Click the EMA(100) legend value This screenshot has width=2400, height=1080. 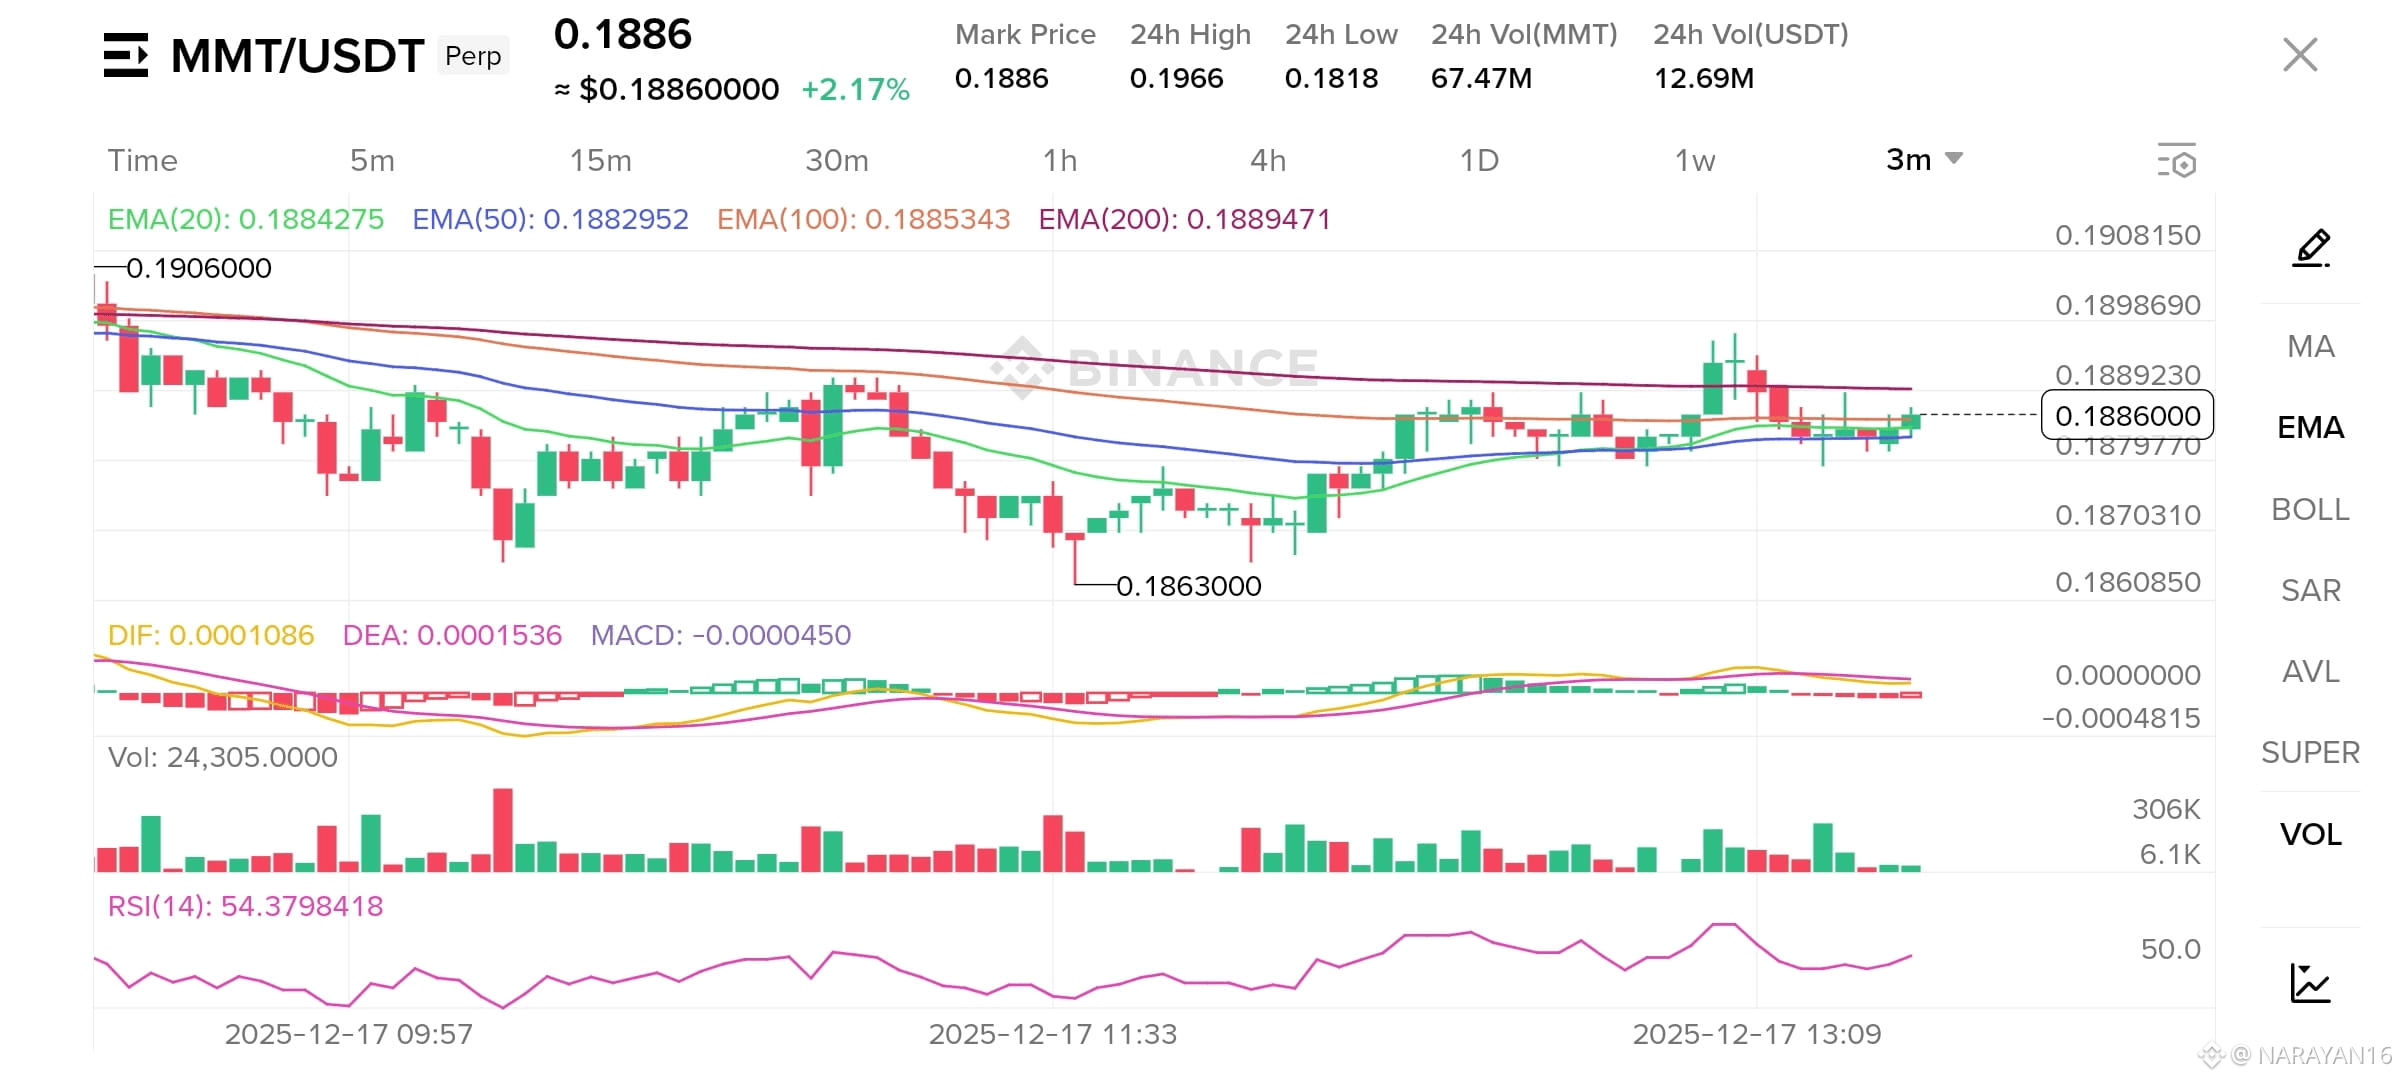point(864,219)
